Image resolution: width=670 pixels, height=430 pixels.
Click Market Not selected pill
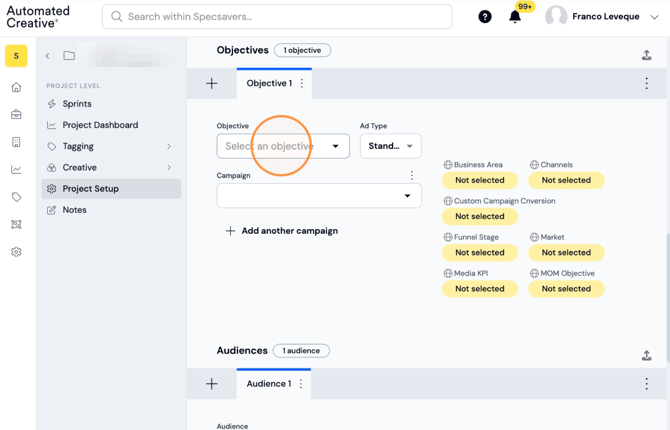tap(566, 253)
